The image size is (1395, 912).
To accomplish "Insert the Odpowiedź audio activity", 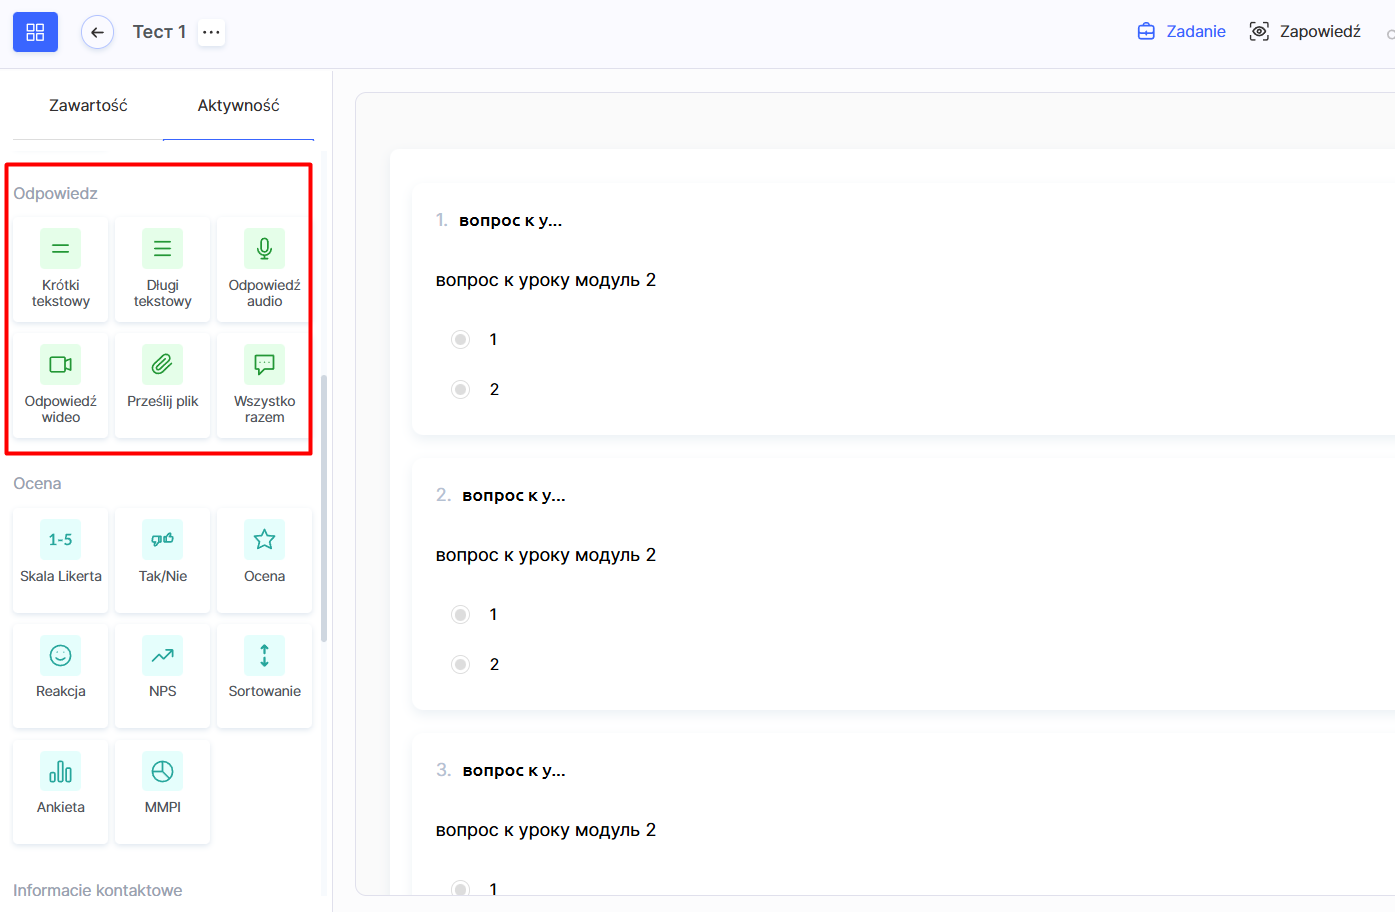I will [x=264, y=269].
